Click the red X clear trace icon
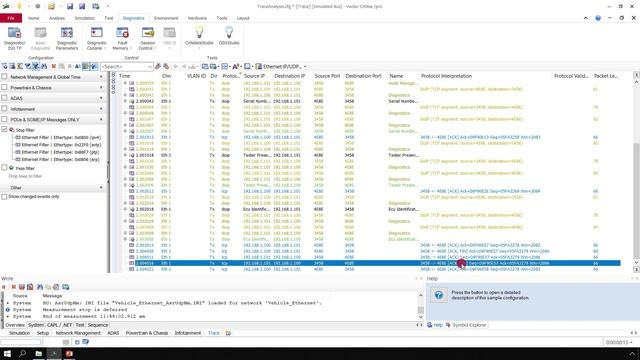Image resolution: width=640 pixels, height=360 pixels. [x=53, y=66]
